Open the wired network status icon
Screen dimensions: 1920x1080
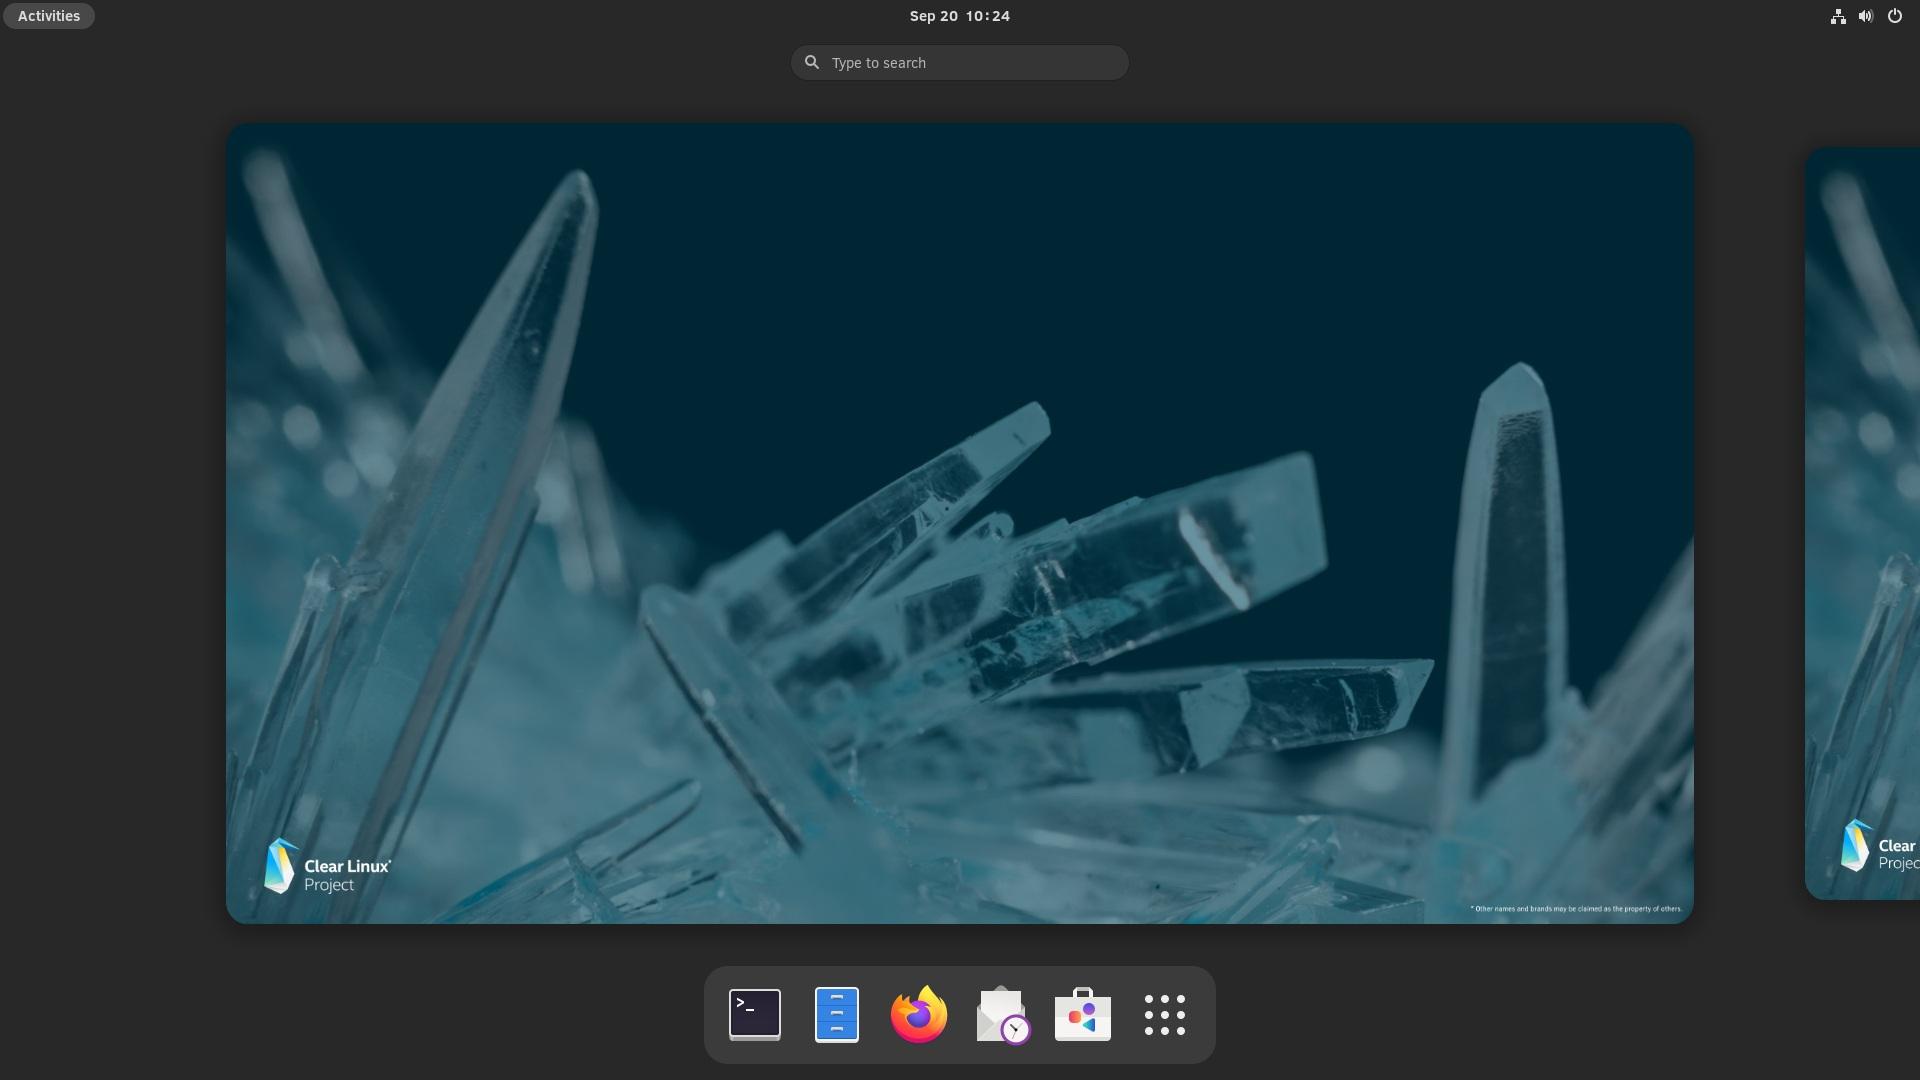pos(1837,16)
